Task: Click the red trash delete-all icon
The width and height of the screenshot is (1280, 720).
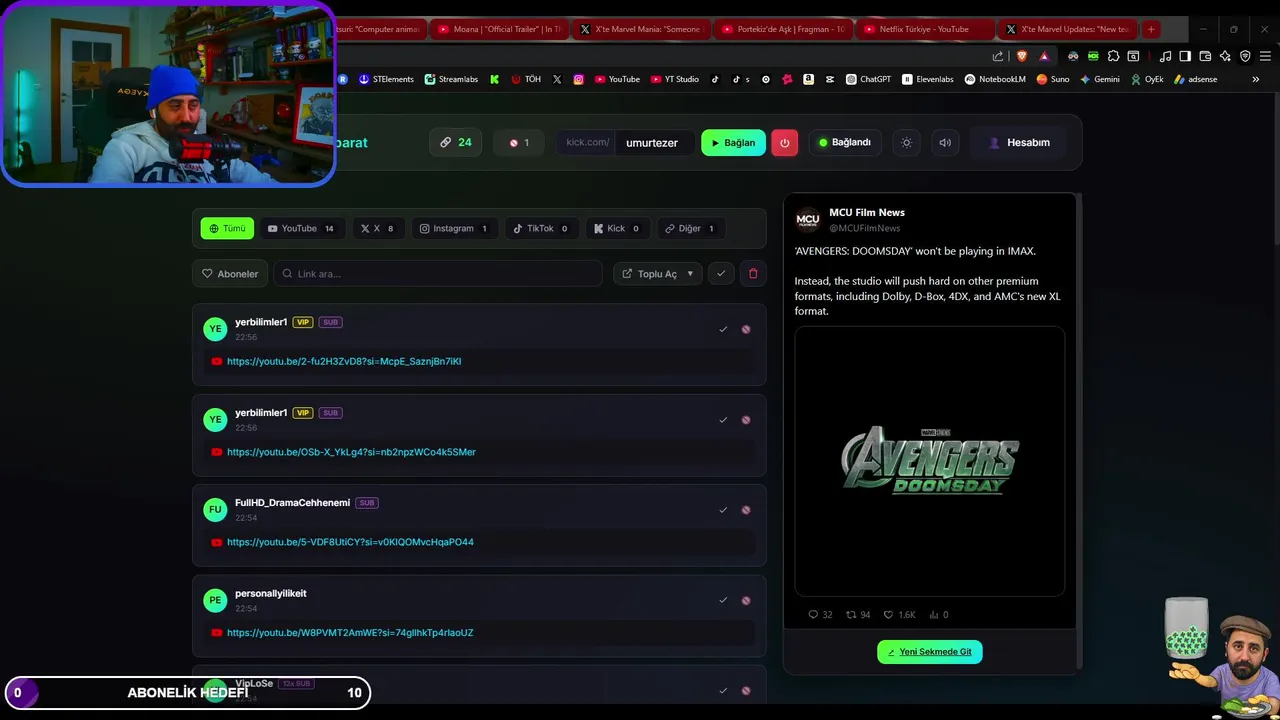Action: pos(753,273)
